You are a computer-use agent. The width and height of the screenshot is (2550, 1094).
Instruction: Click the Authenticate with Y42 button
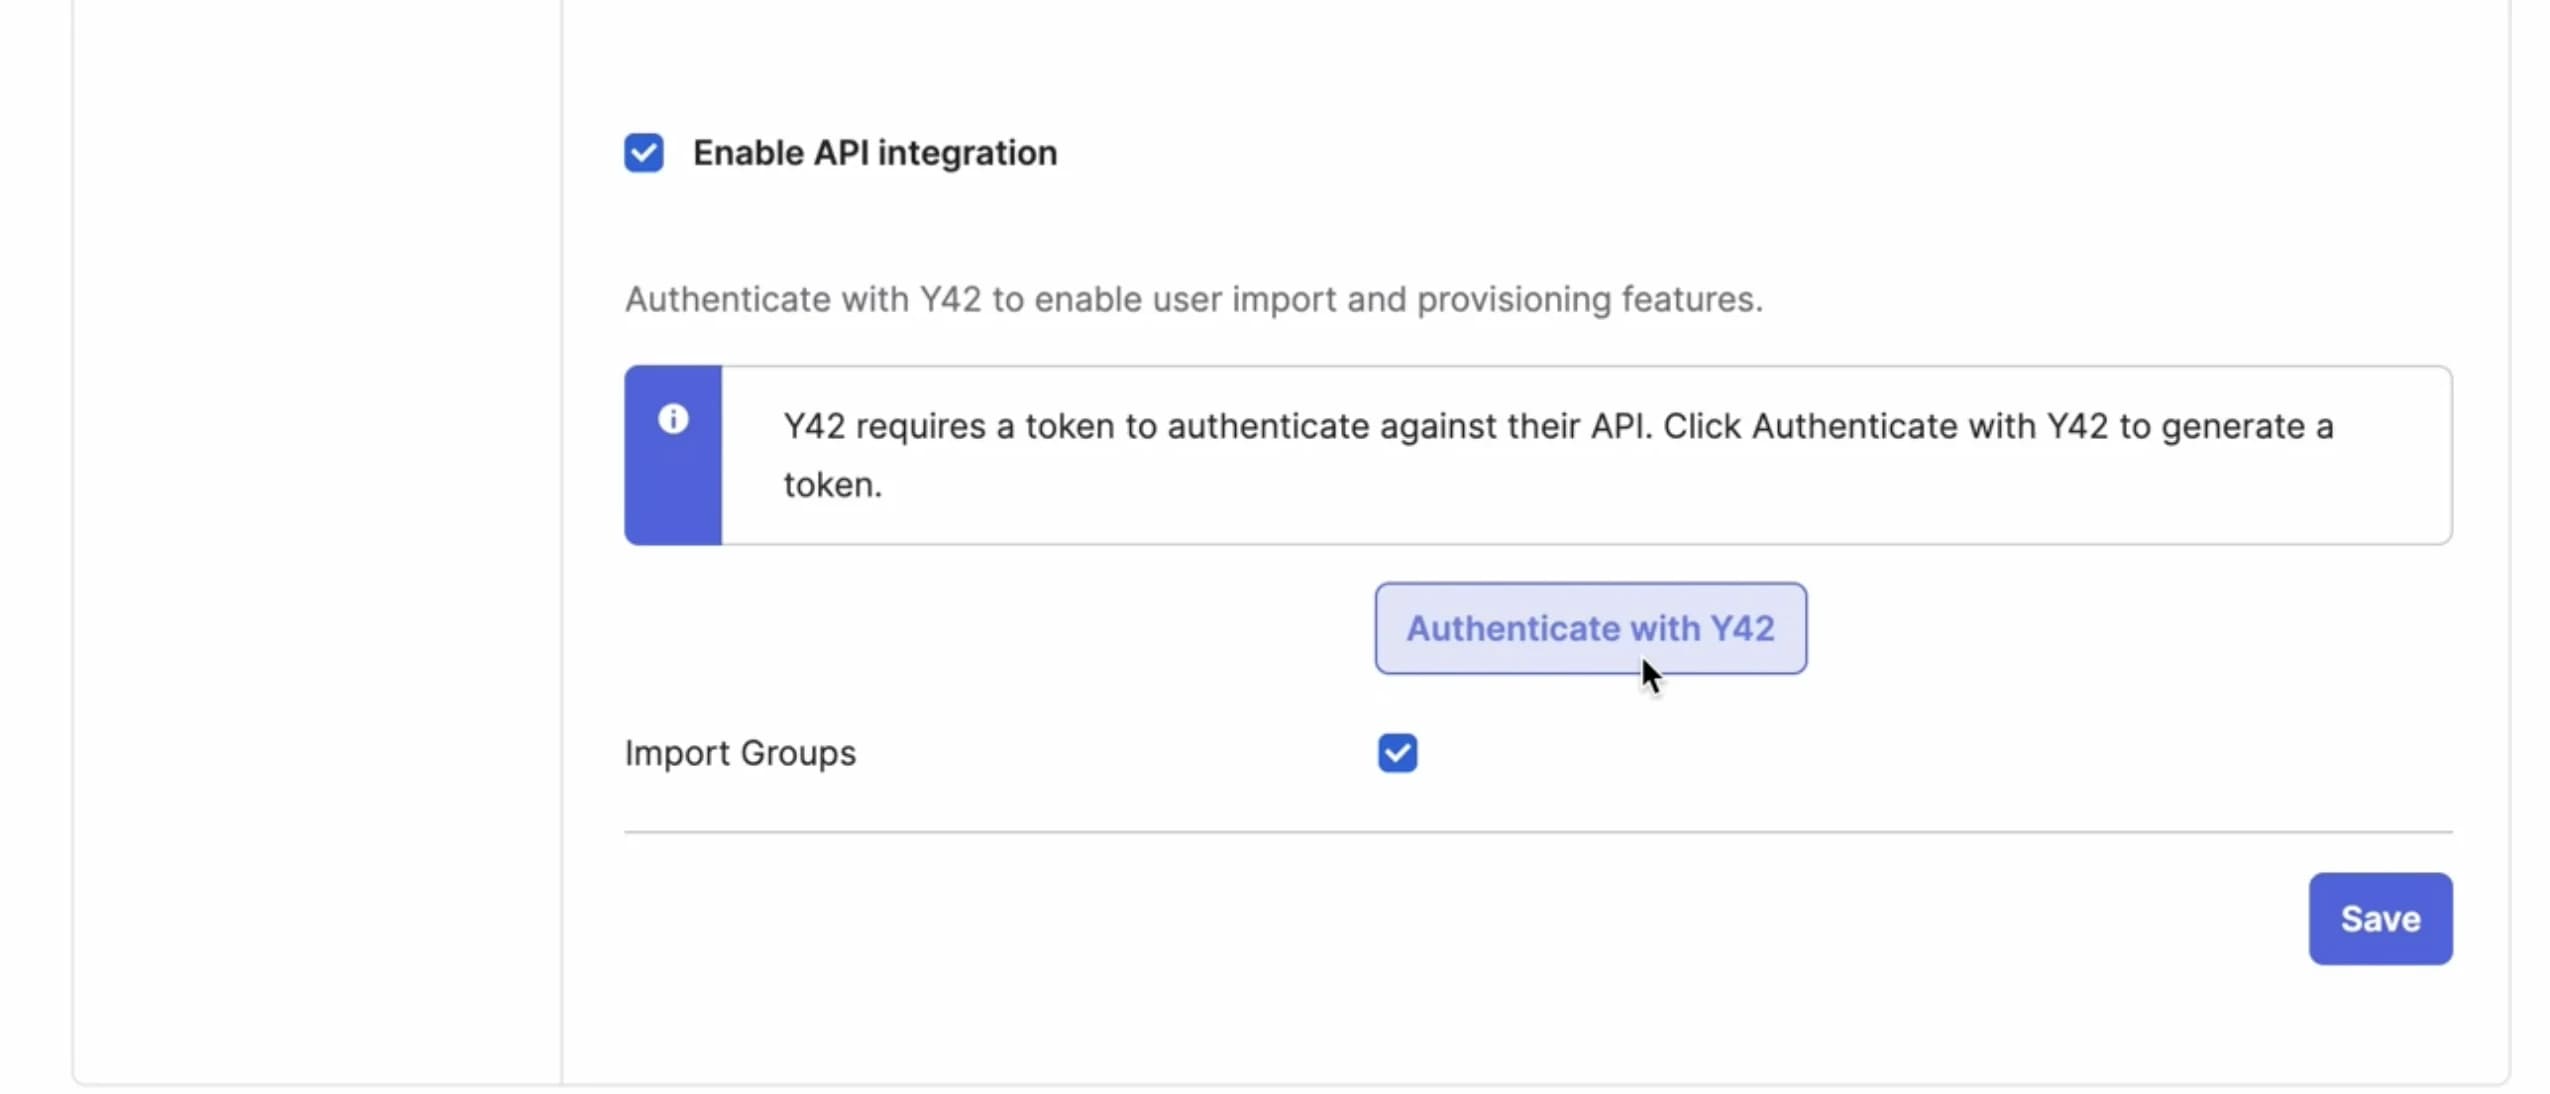coord(1589,628)
